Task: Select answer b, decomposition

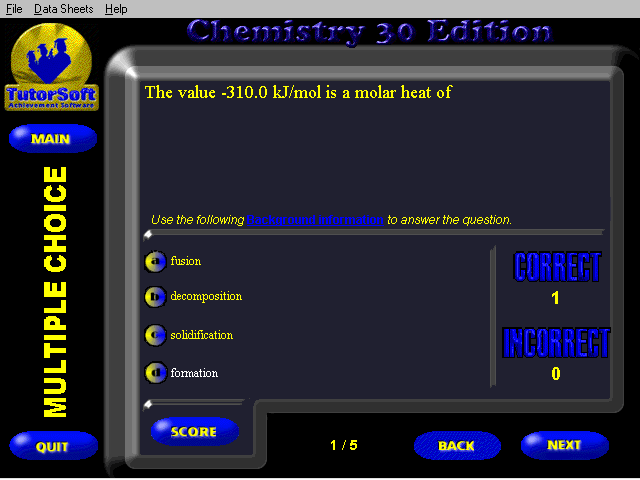Action: (155, 296)
